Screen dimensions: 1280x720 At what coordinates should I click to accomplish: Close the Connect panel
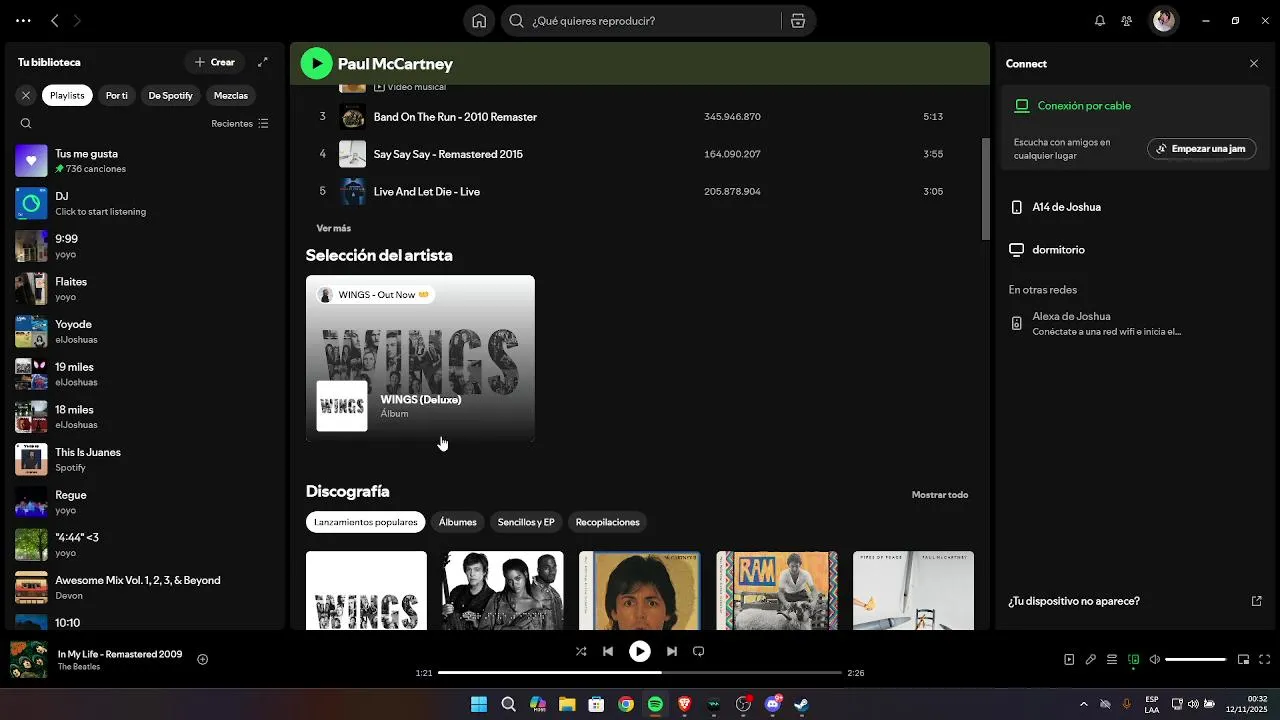pos(1254,63)
